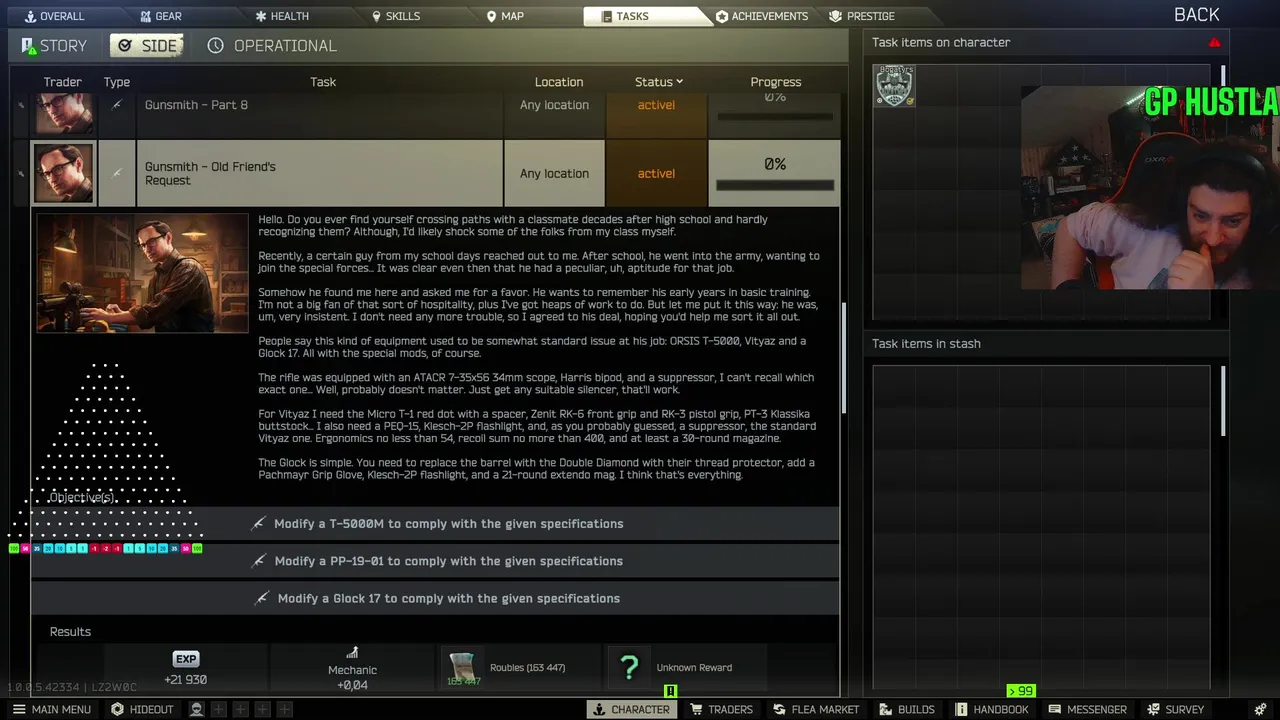Click 'active!' status of Old Friend's Request
The image size is (1280, 720).
656,173
